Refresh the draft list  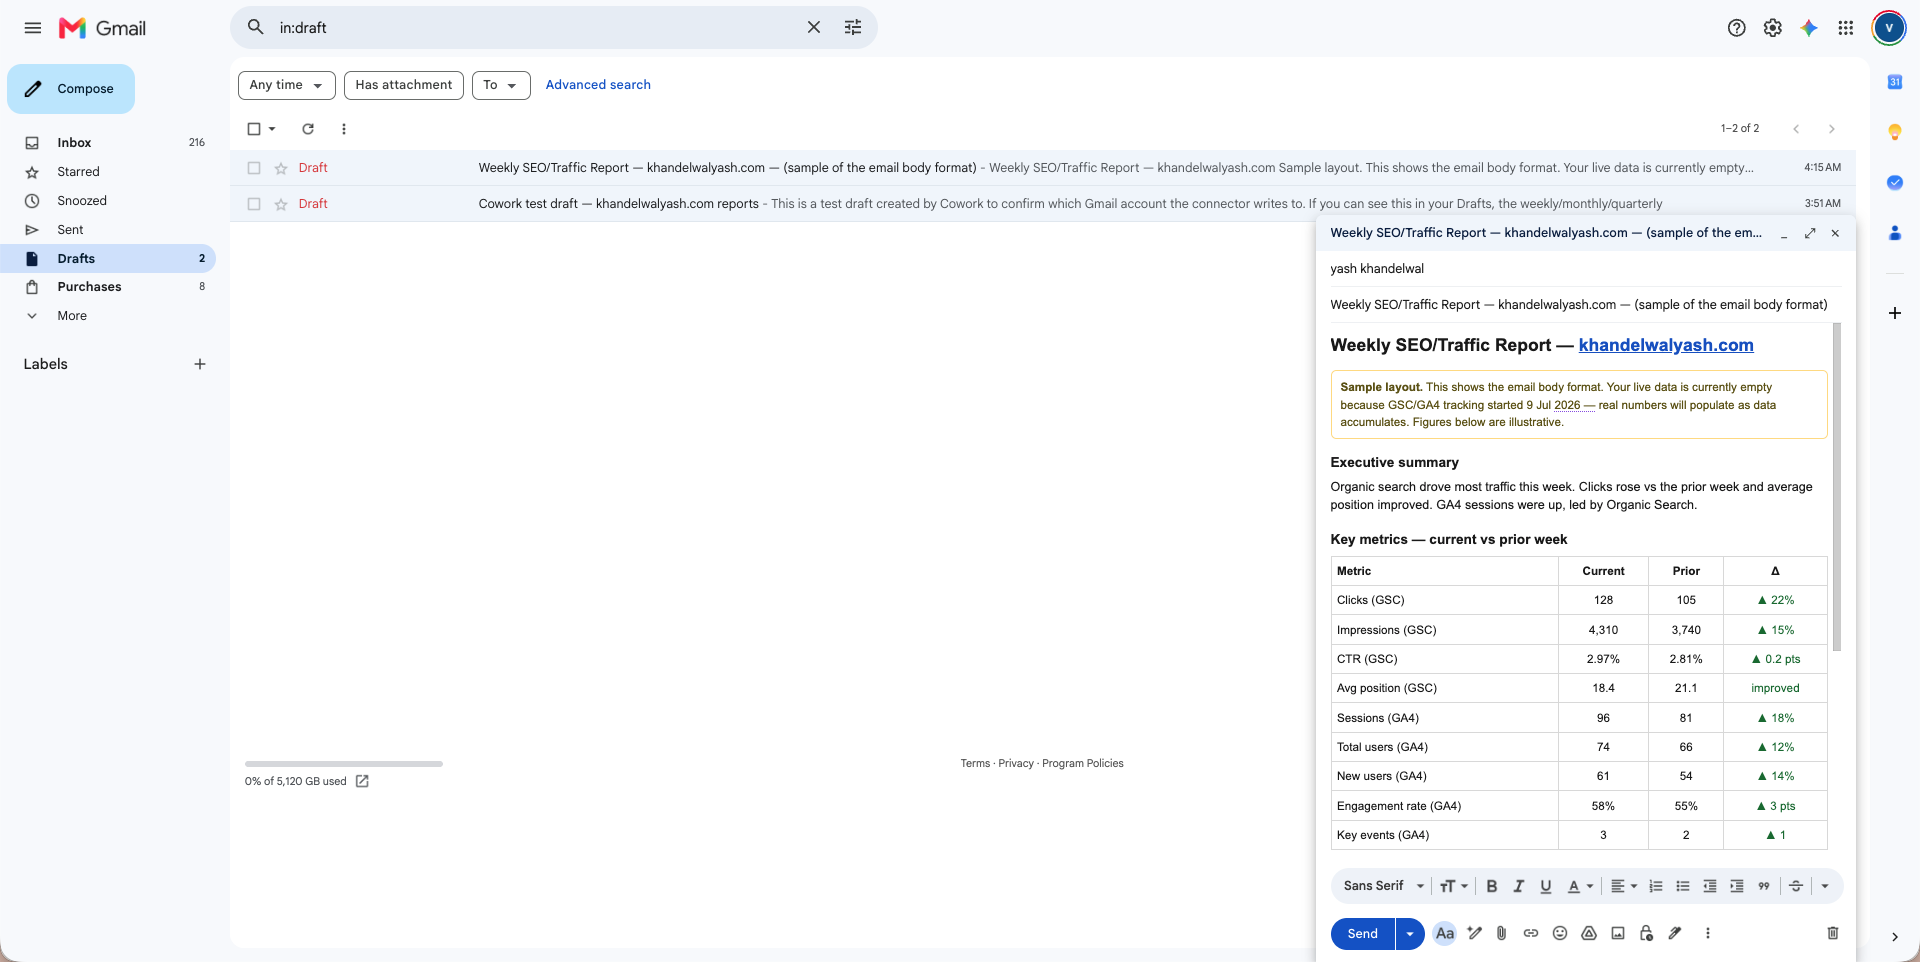click(308, 129)
